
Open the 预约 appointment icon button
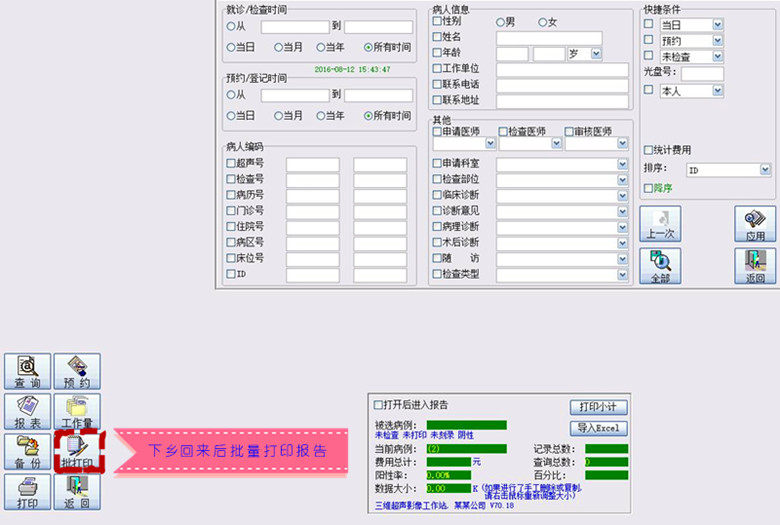click(77, 371)
